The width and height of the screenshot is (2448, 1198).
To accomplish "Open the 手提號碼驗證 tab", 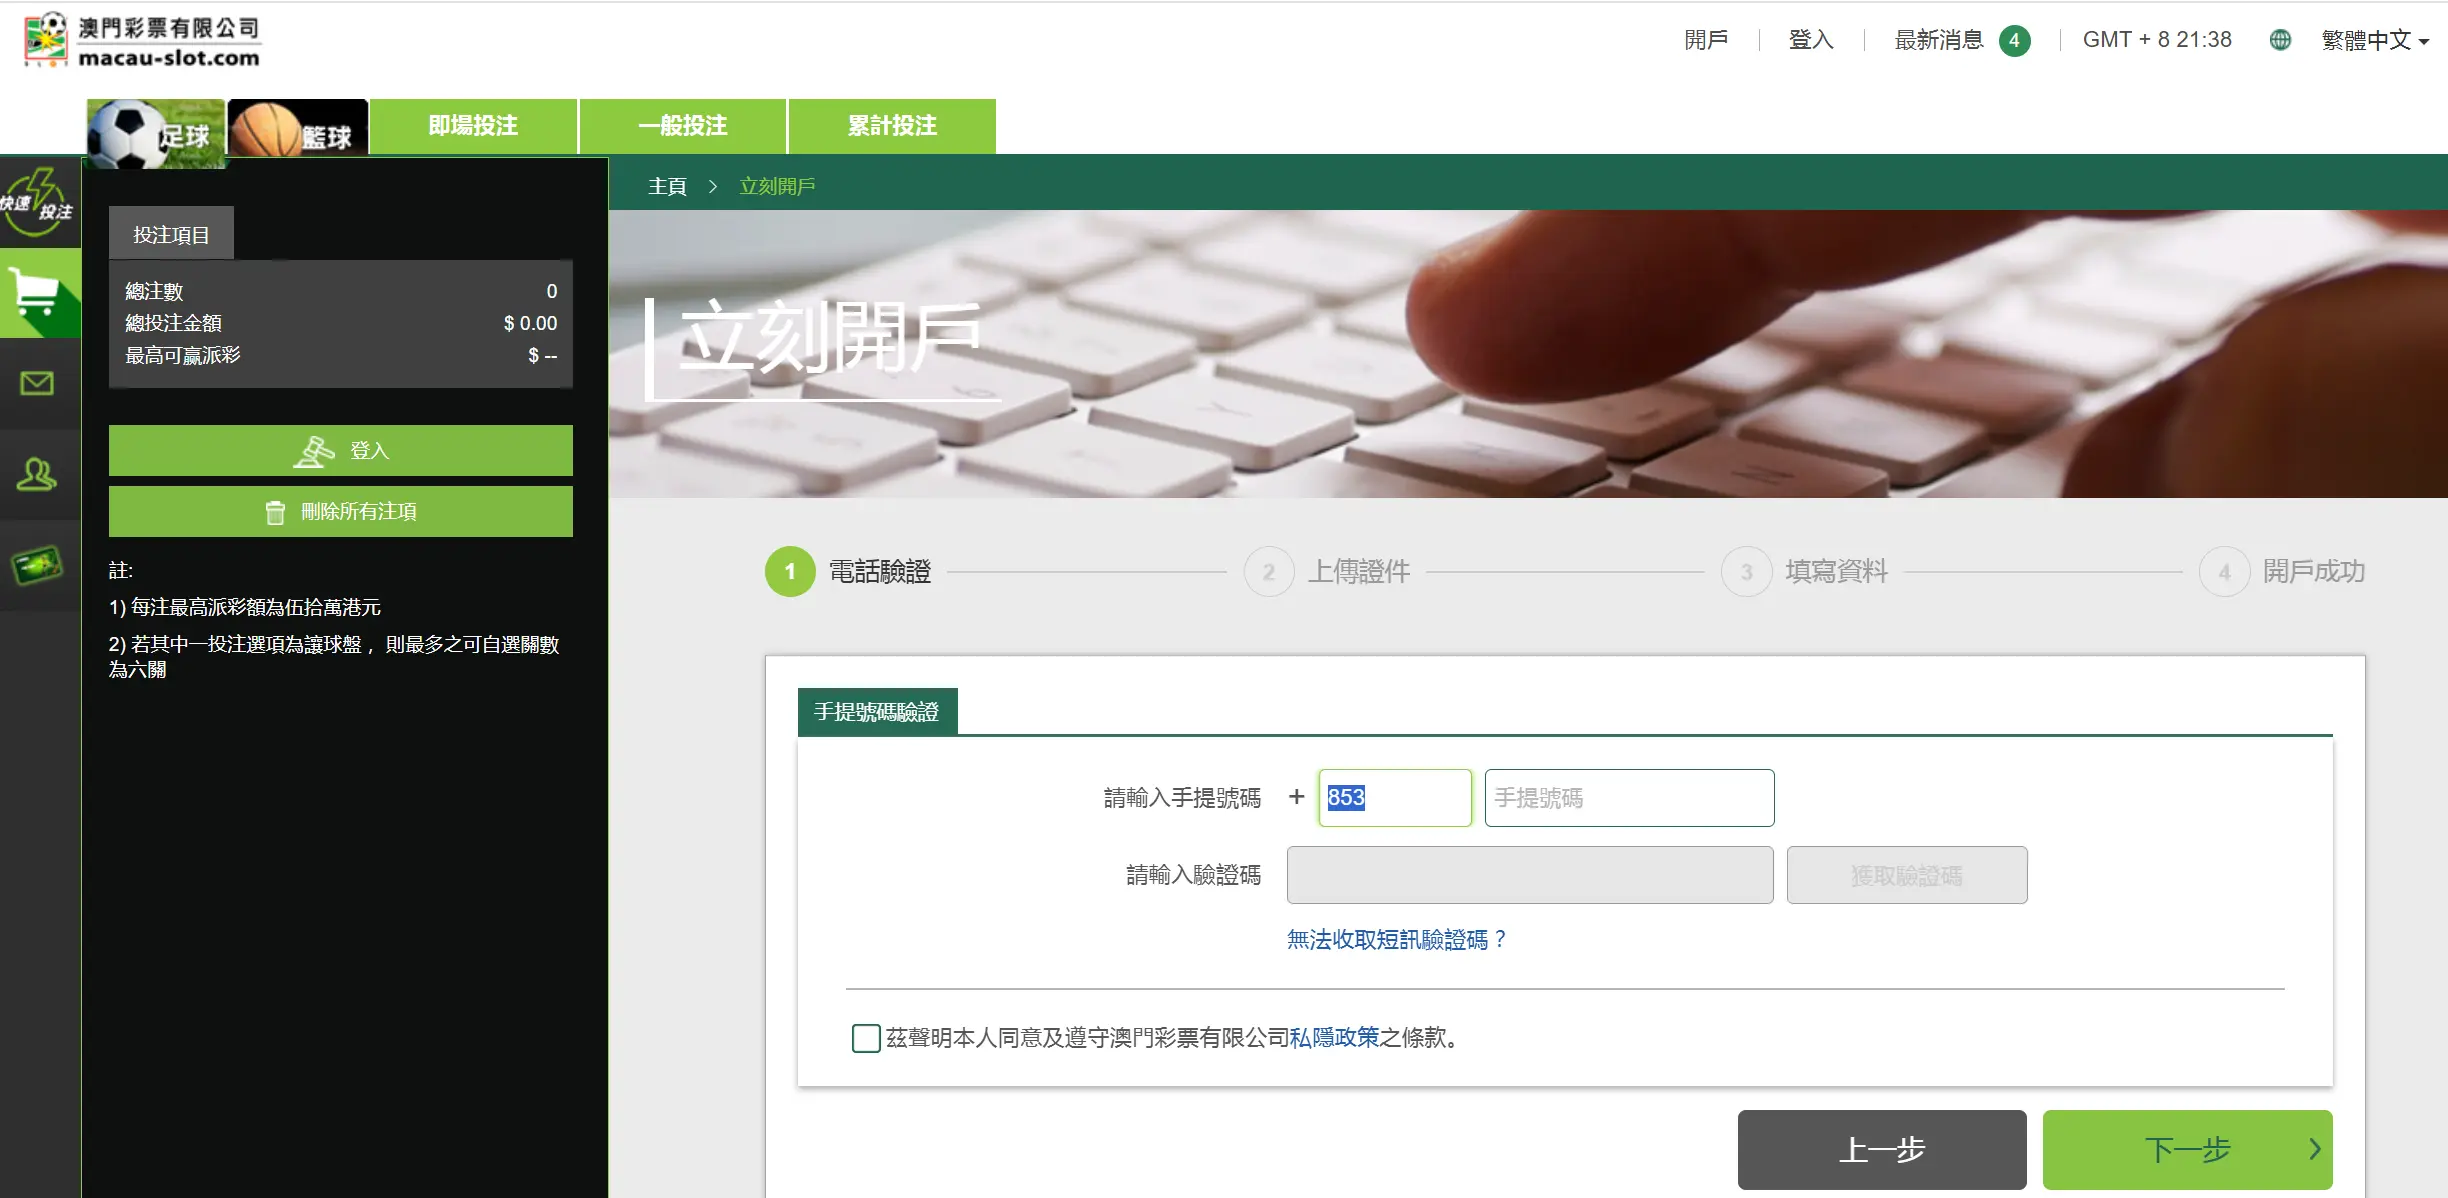I will tap(877, 711).
